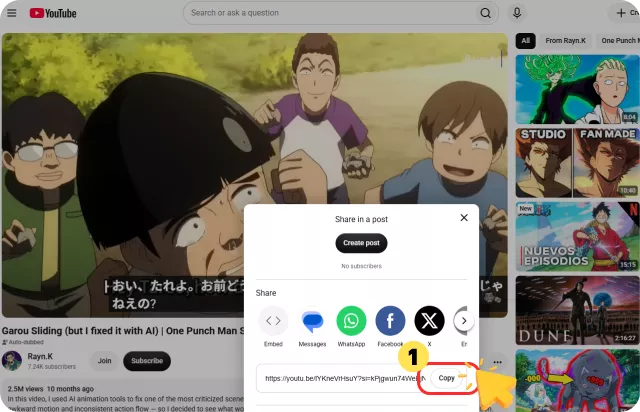Click the Auto-dubbed label
This screenshot has width=640, height=412.
(x=23, y=342)
